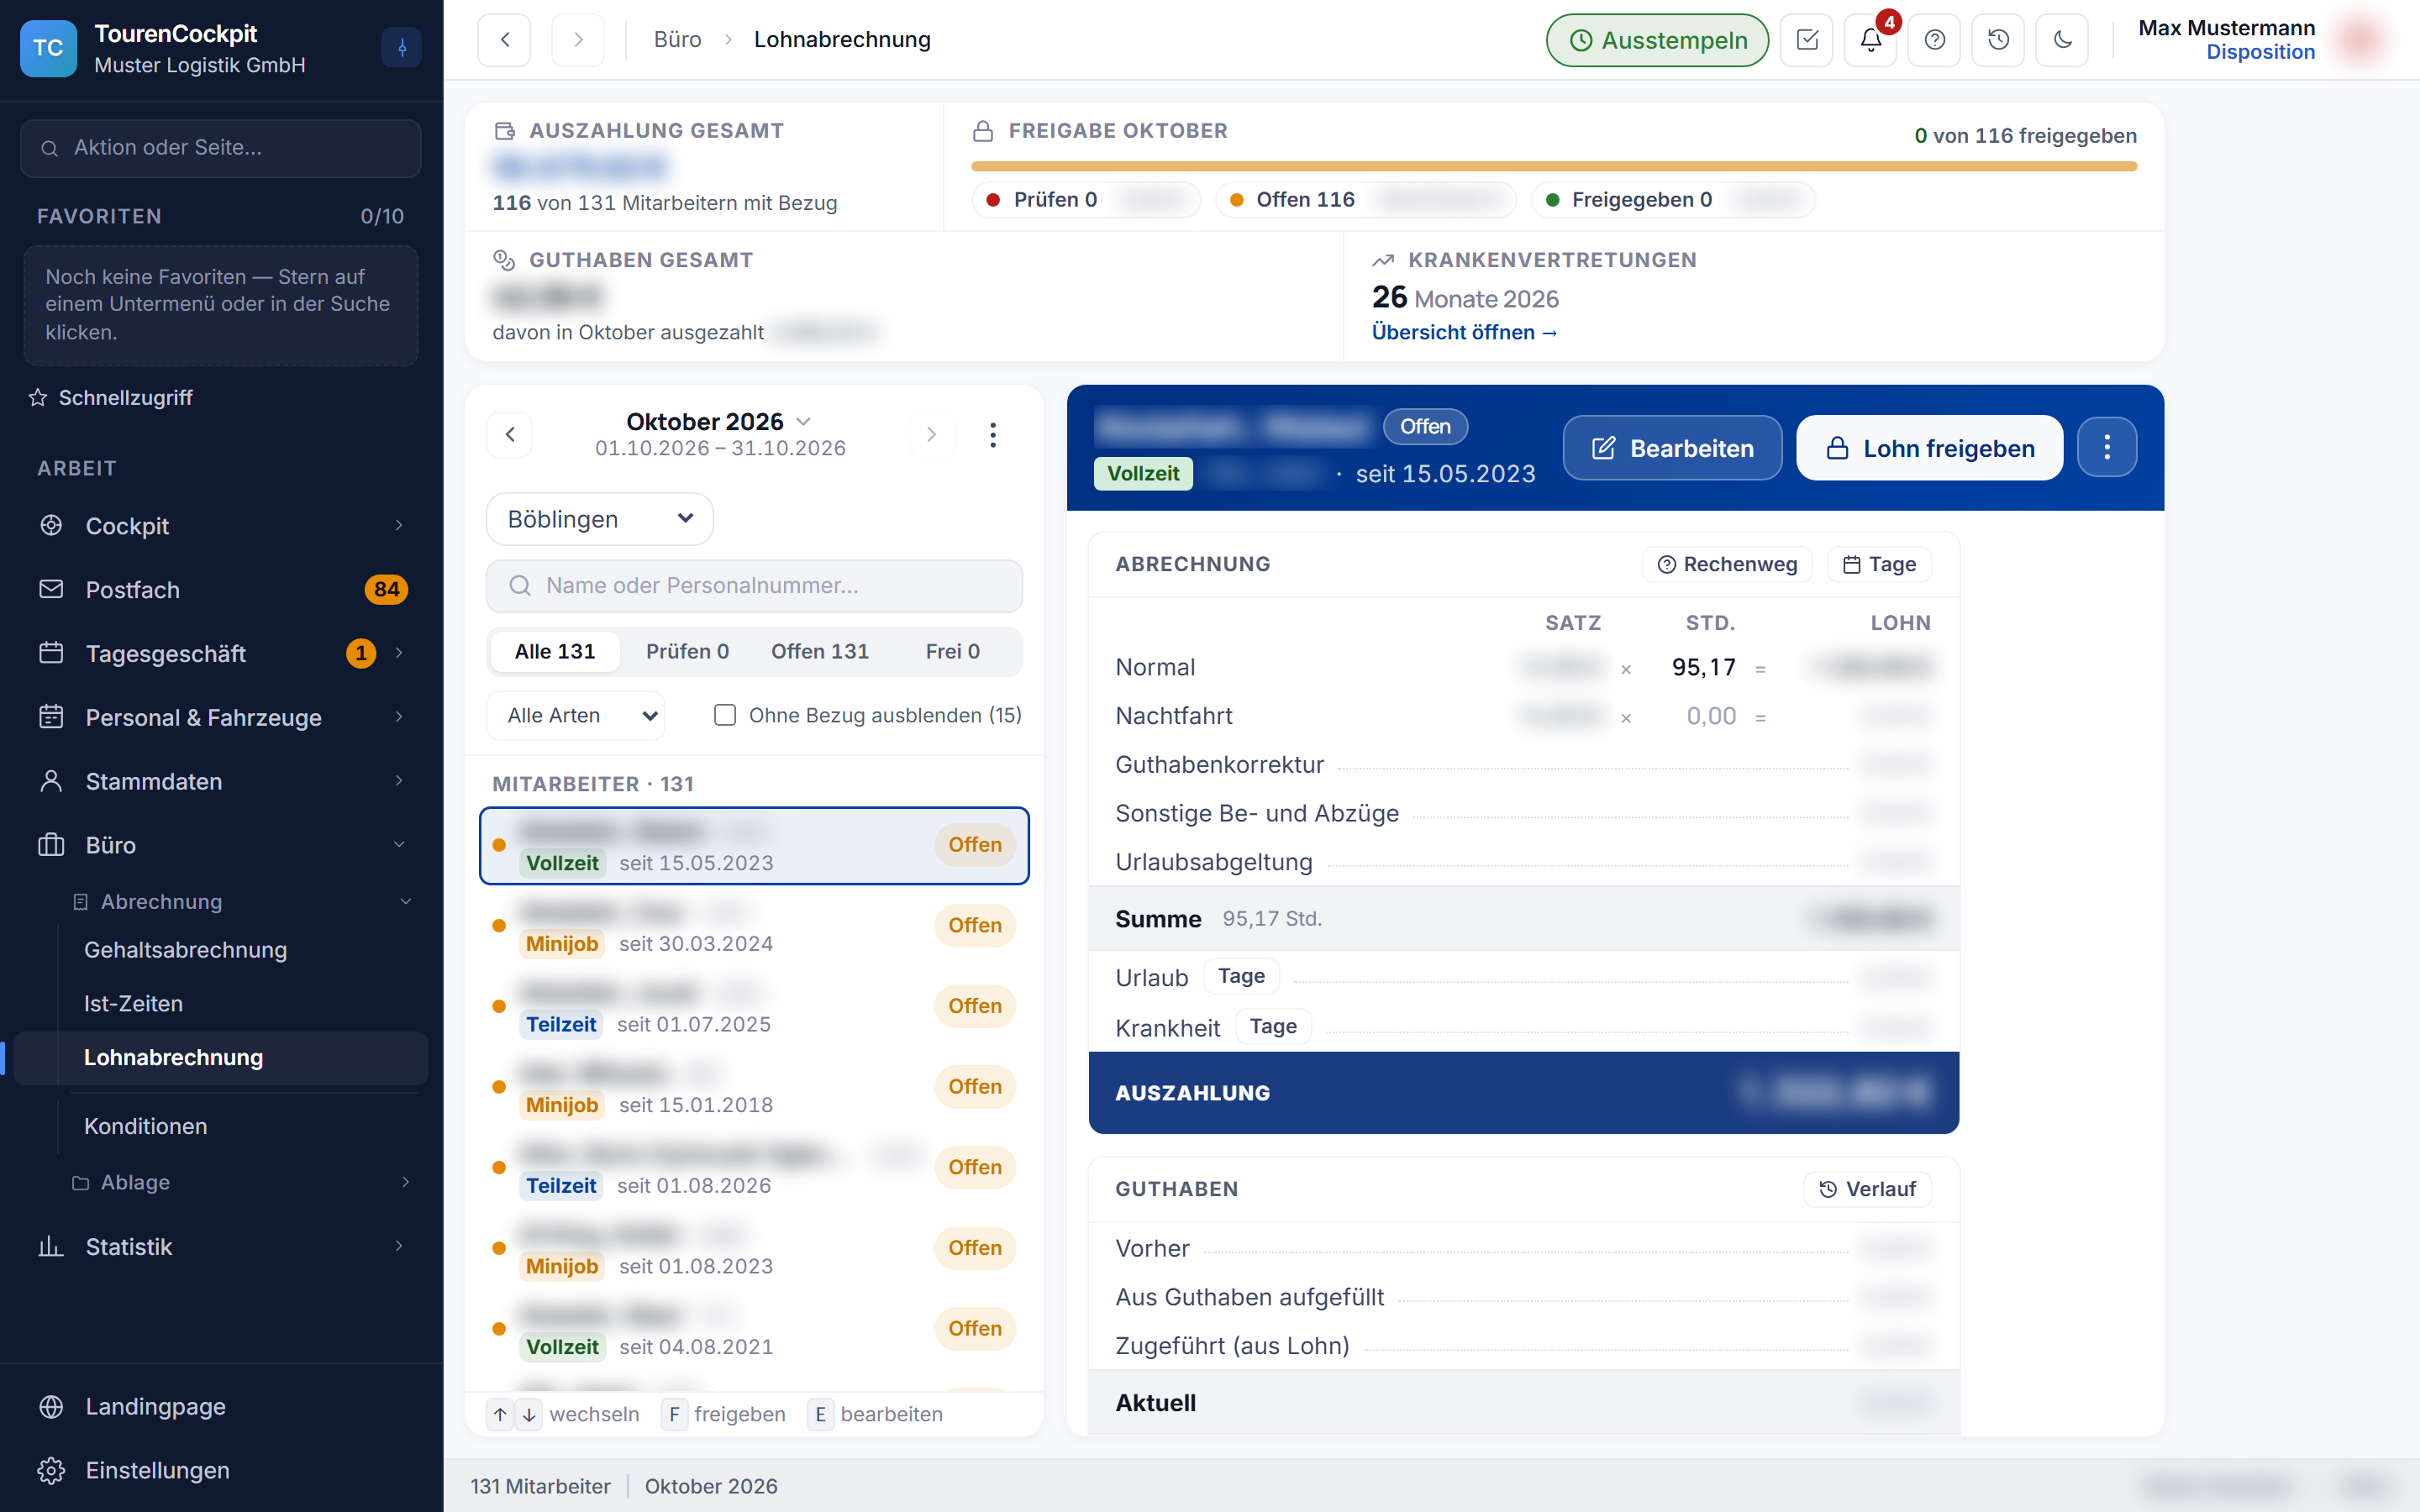Image resolution: width=2420 pixels, height=1512 pixels.
Task: Go to next month with right arrow
Action: 932,434
